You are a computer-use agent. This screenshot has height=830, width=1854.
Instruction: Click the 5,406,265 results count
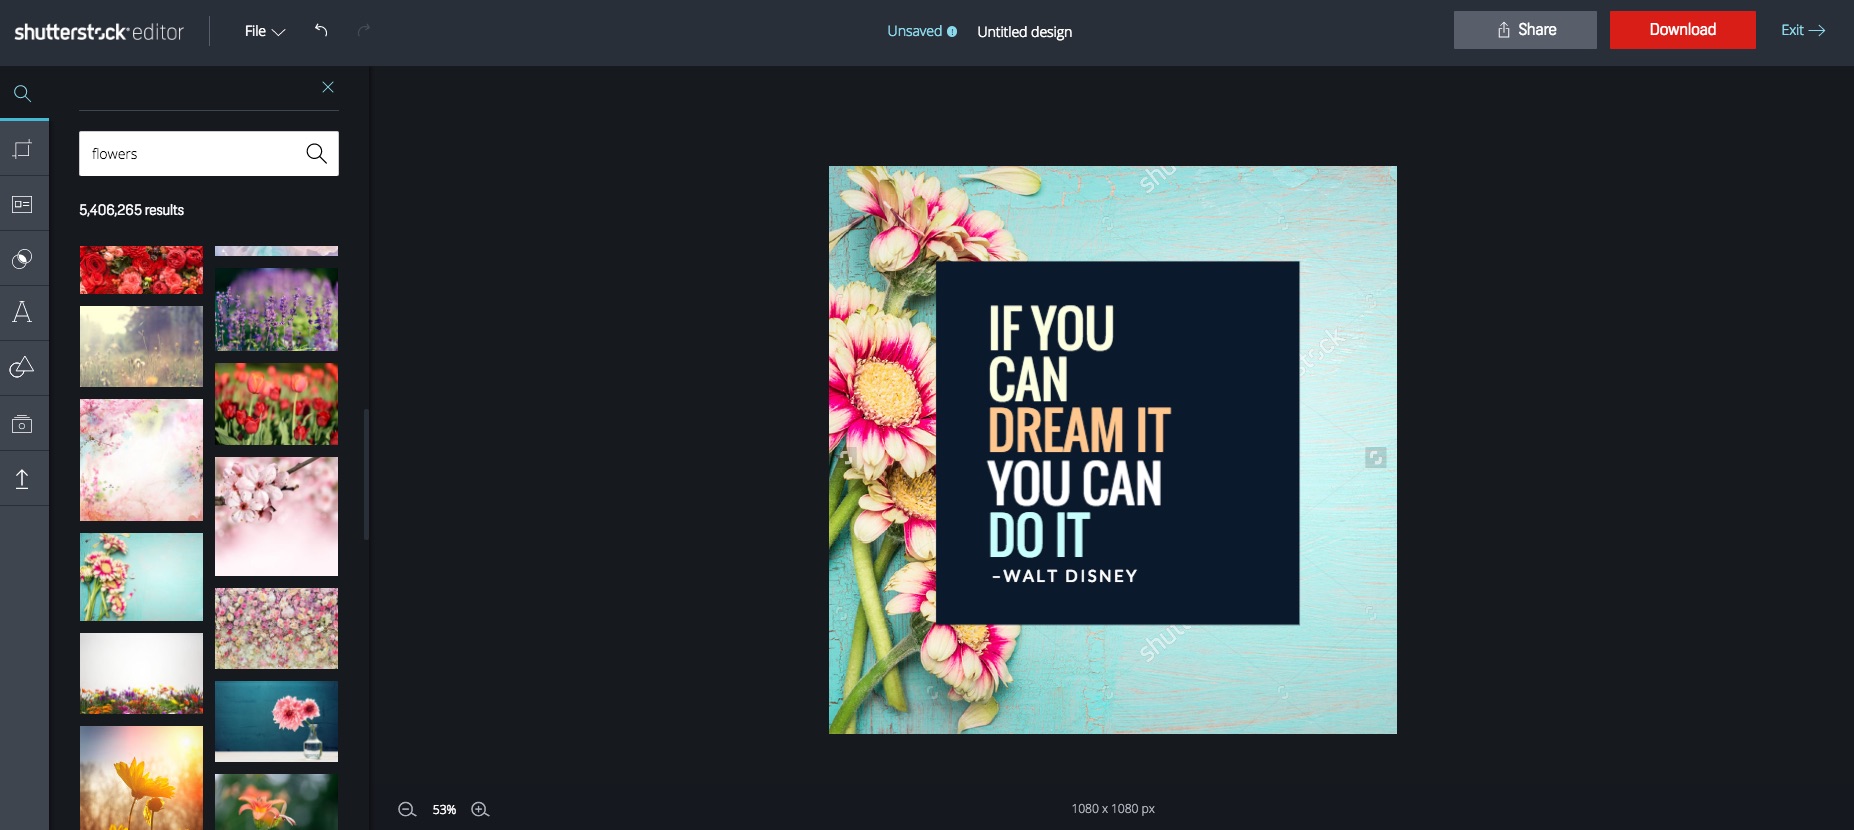[132, 210]
